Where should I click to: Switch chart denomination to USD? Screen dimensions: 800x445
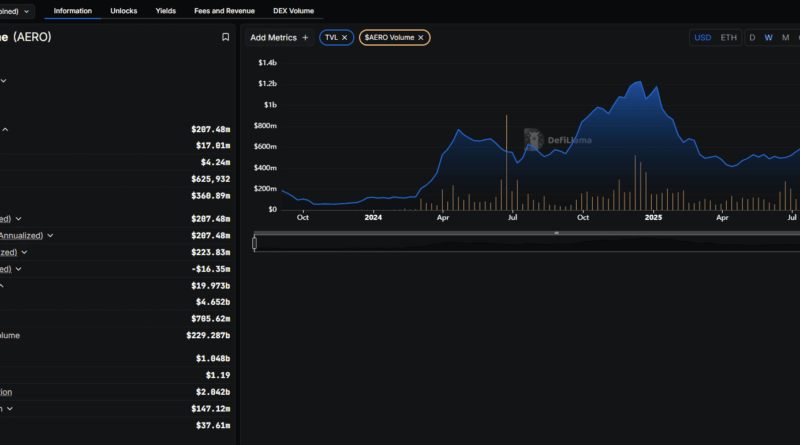[x=702, y=38]
